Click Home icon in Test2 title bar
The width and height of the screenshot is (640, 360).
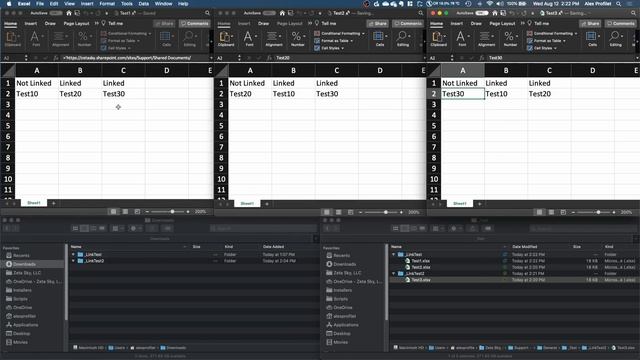(282, 13)
